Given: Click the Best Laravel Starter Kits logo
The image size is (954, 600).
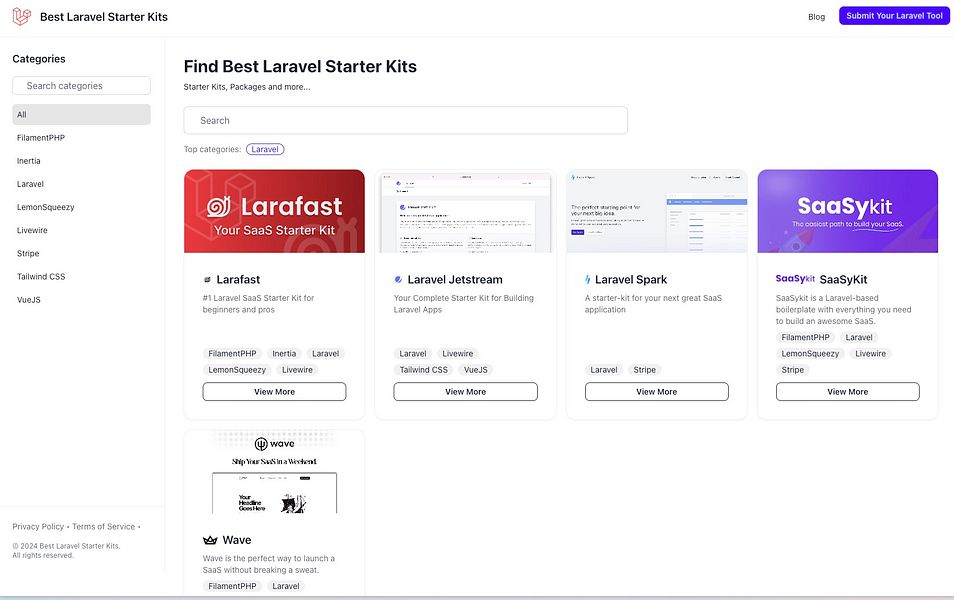Looking at the screenshot, I should pyautogui.click(x=19, y=16).
